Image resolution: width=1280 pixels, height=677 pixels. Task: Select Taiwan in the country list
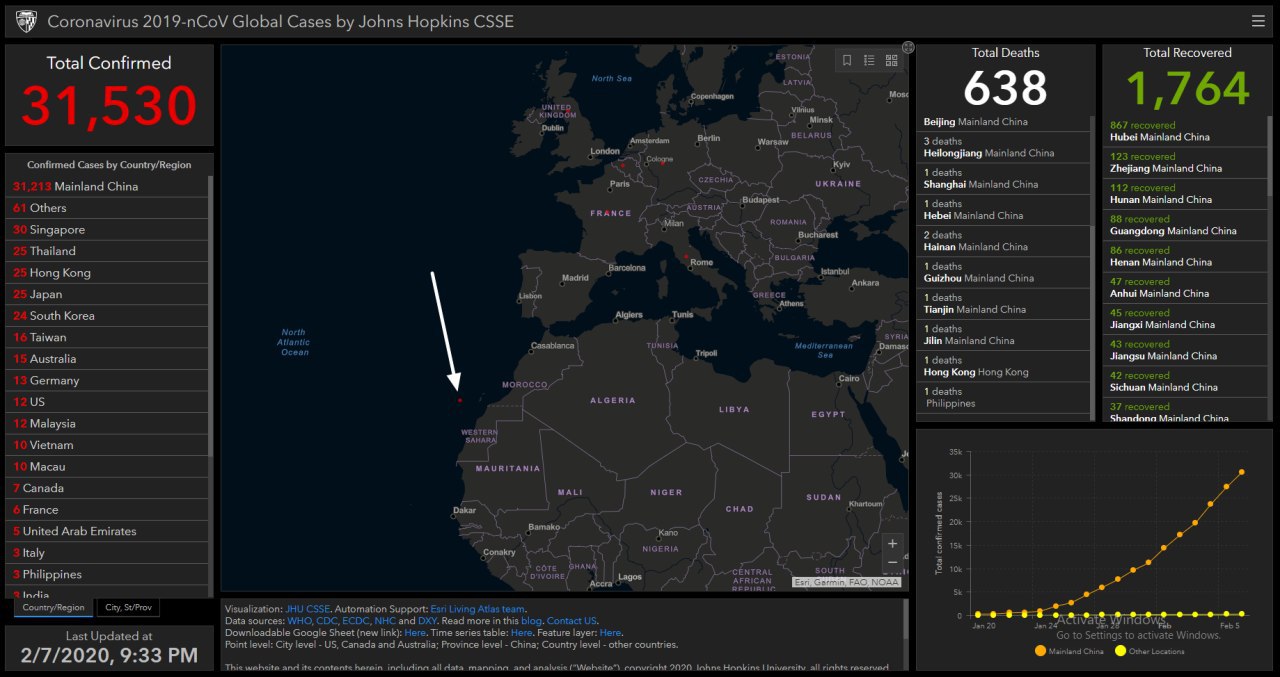point(108,338)
